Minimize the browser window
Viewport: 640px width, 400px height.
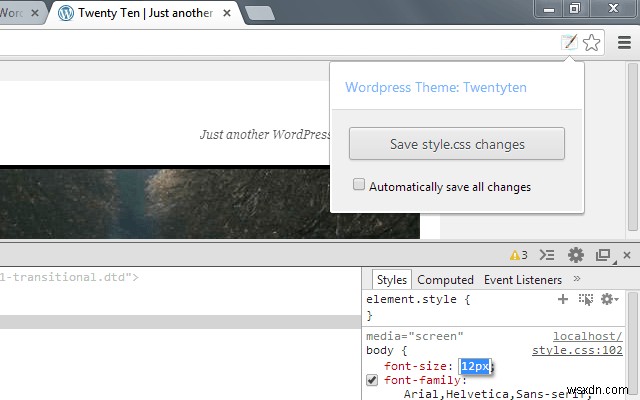click(x=549, y=9)
